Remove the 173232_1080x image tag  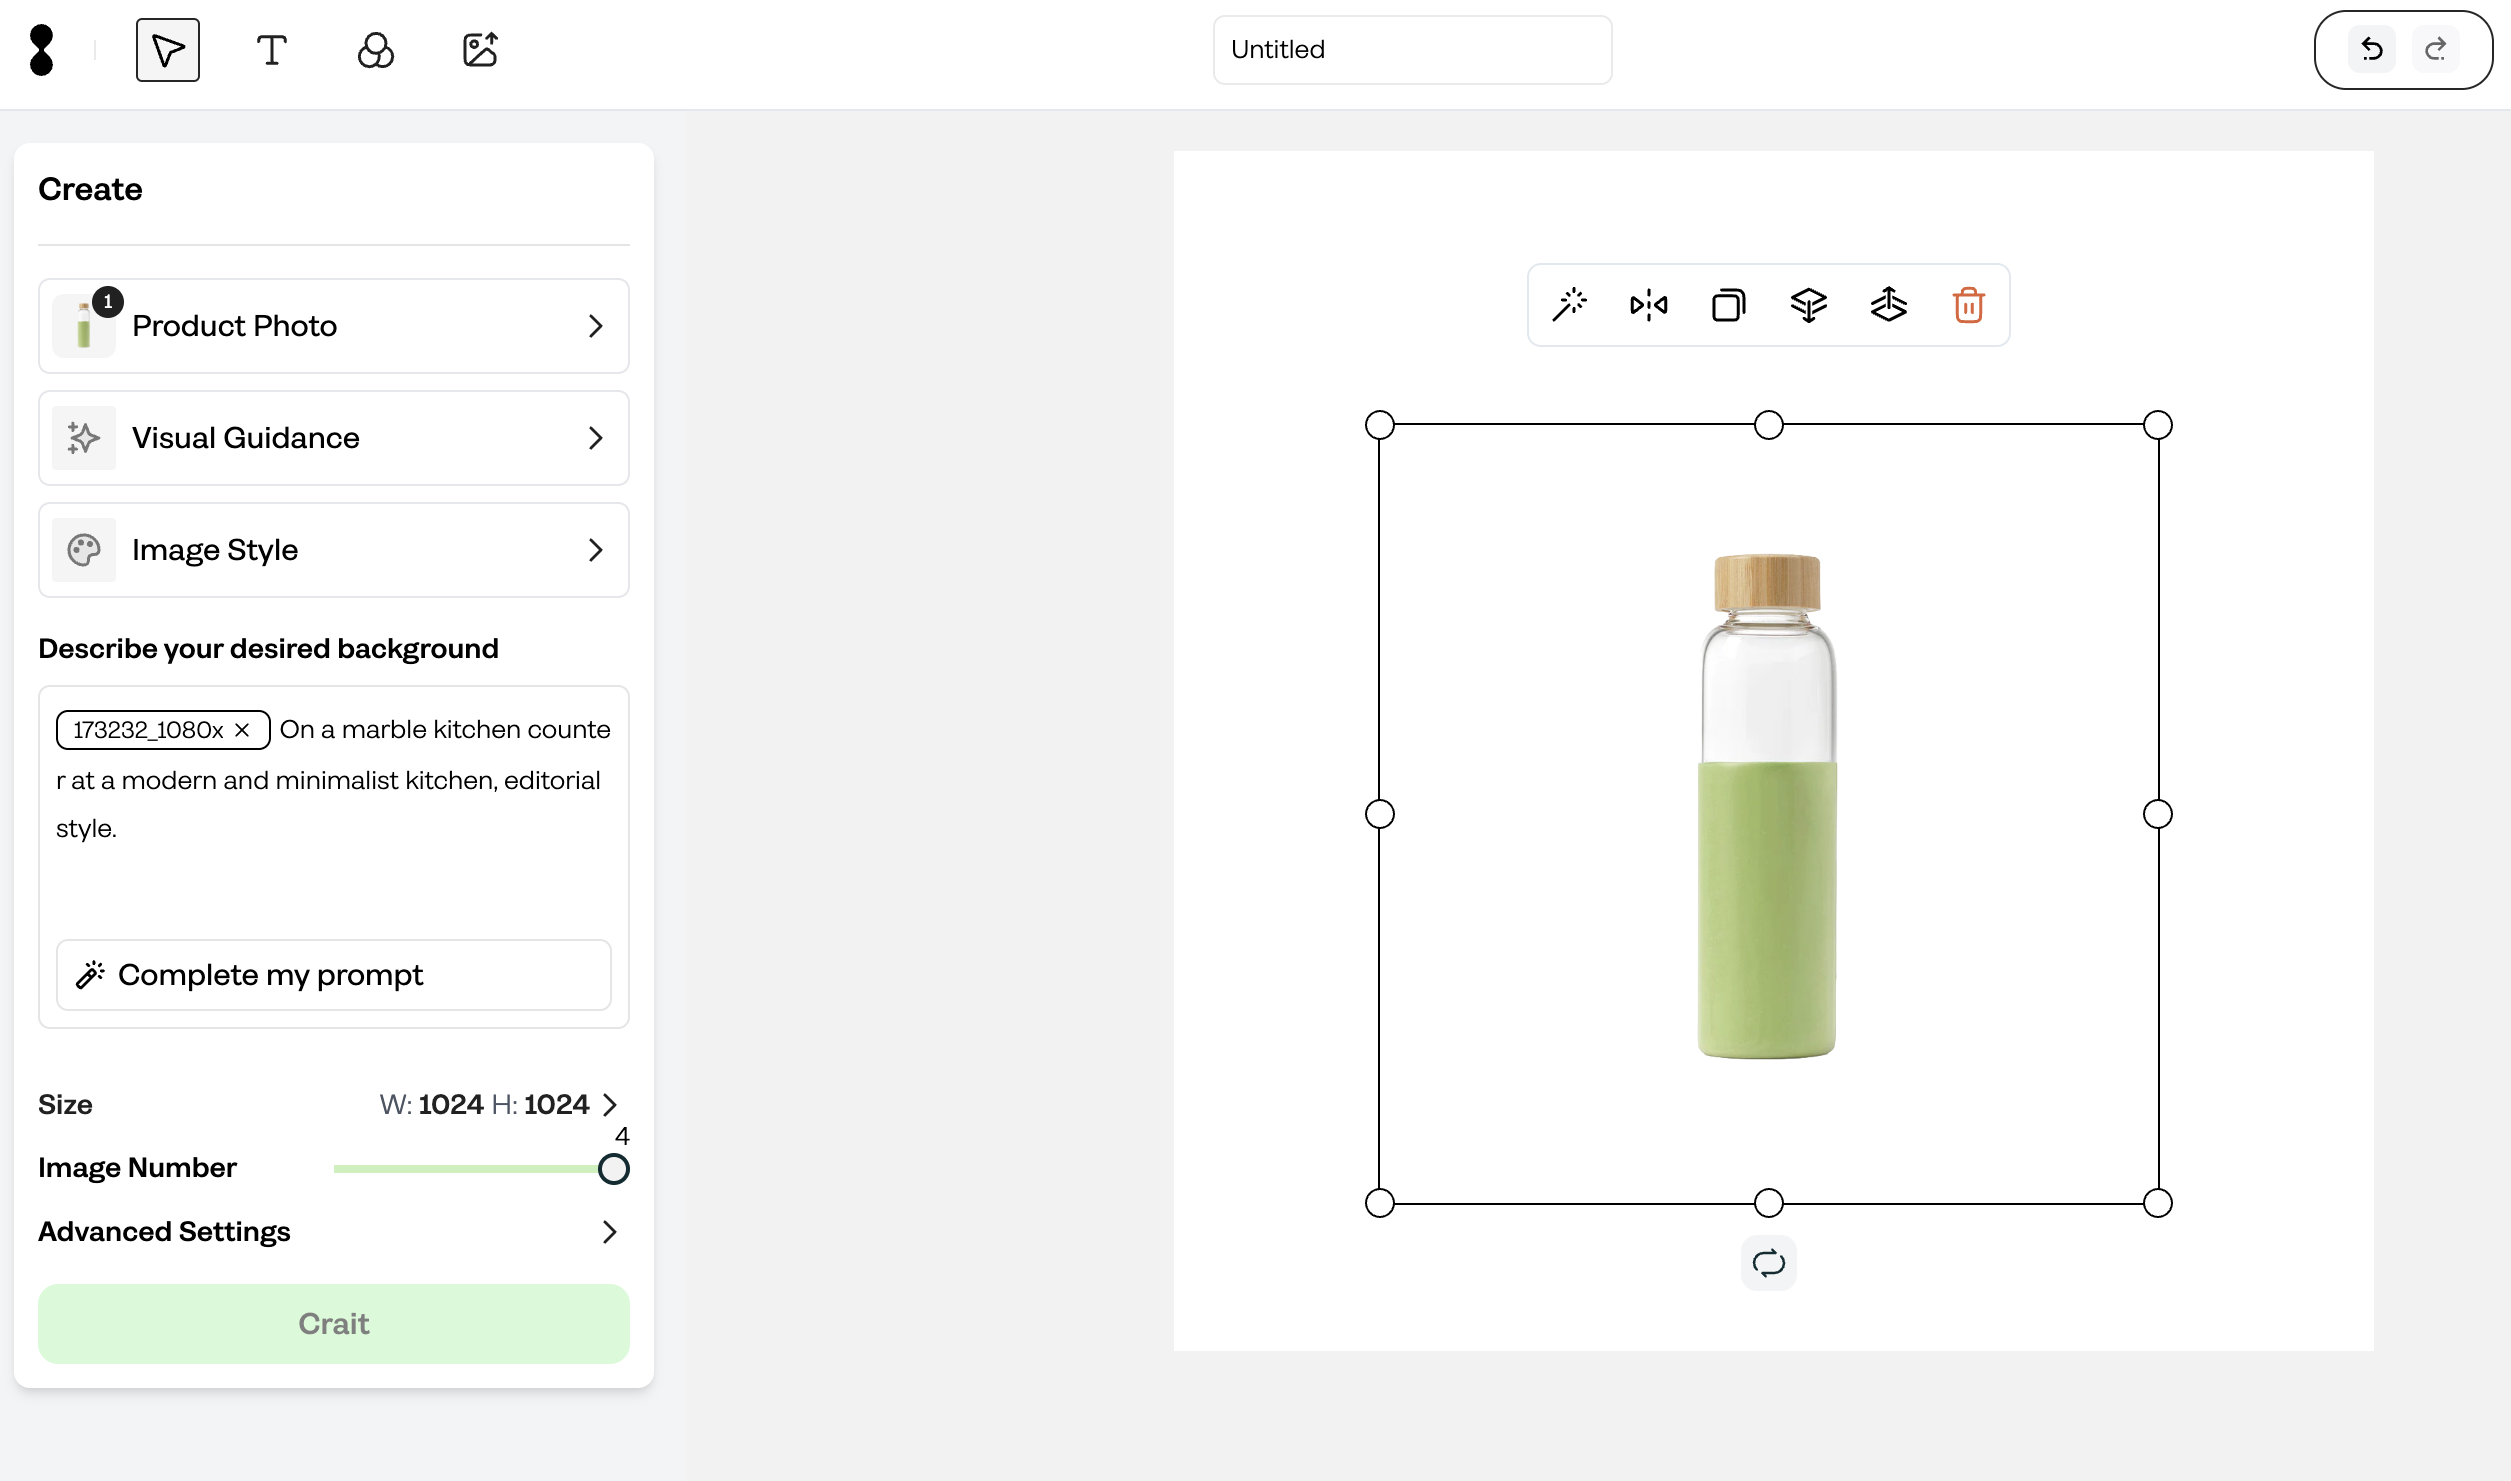tap(242, 730)
